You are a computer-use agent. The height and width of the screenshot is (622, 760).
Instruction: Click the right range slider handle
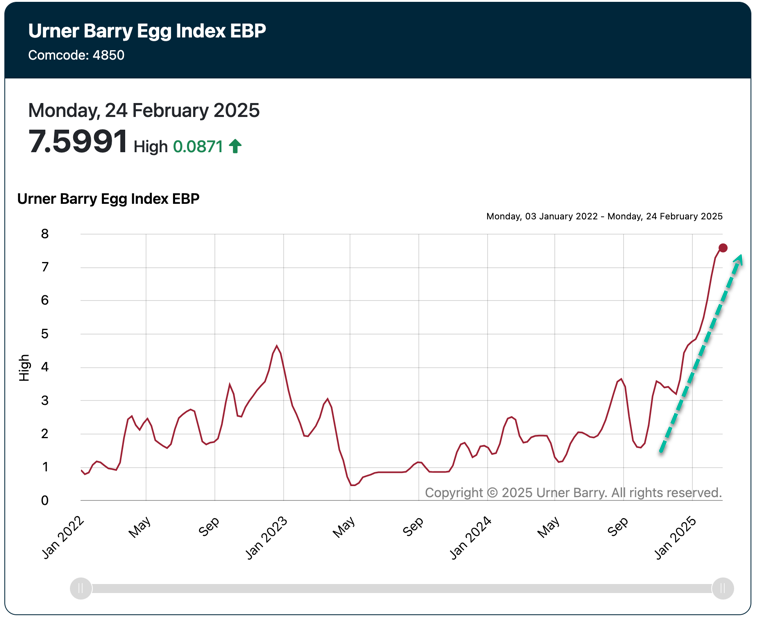723,589
